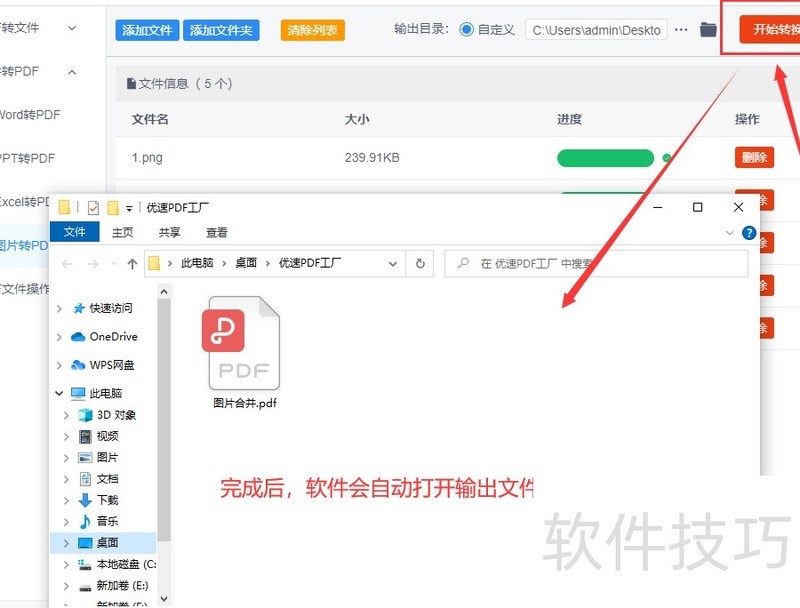The width and height of the screenshot is (800, 608).
Task: Click the search box 在 优速PDF工厂 中搜索
Action: coord(596,264)
